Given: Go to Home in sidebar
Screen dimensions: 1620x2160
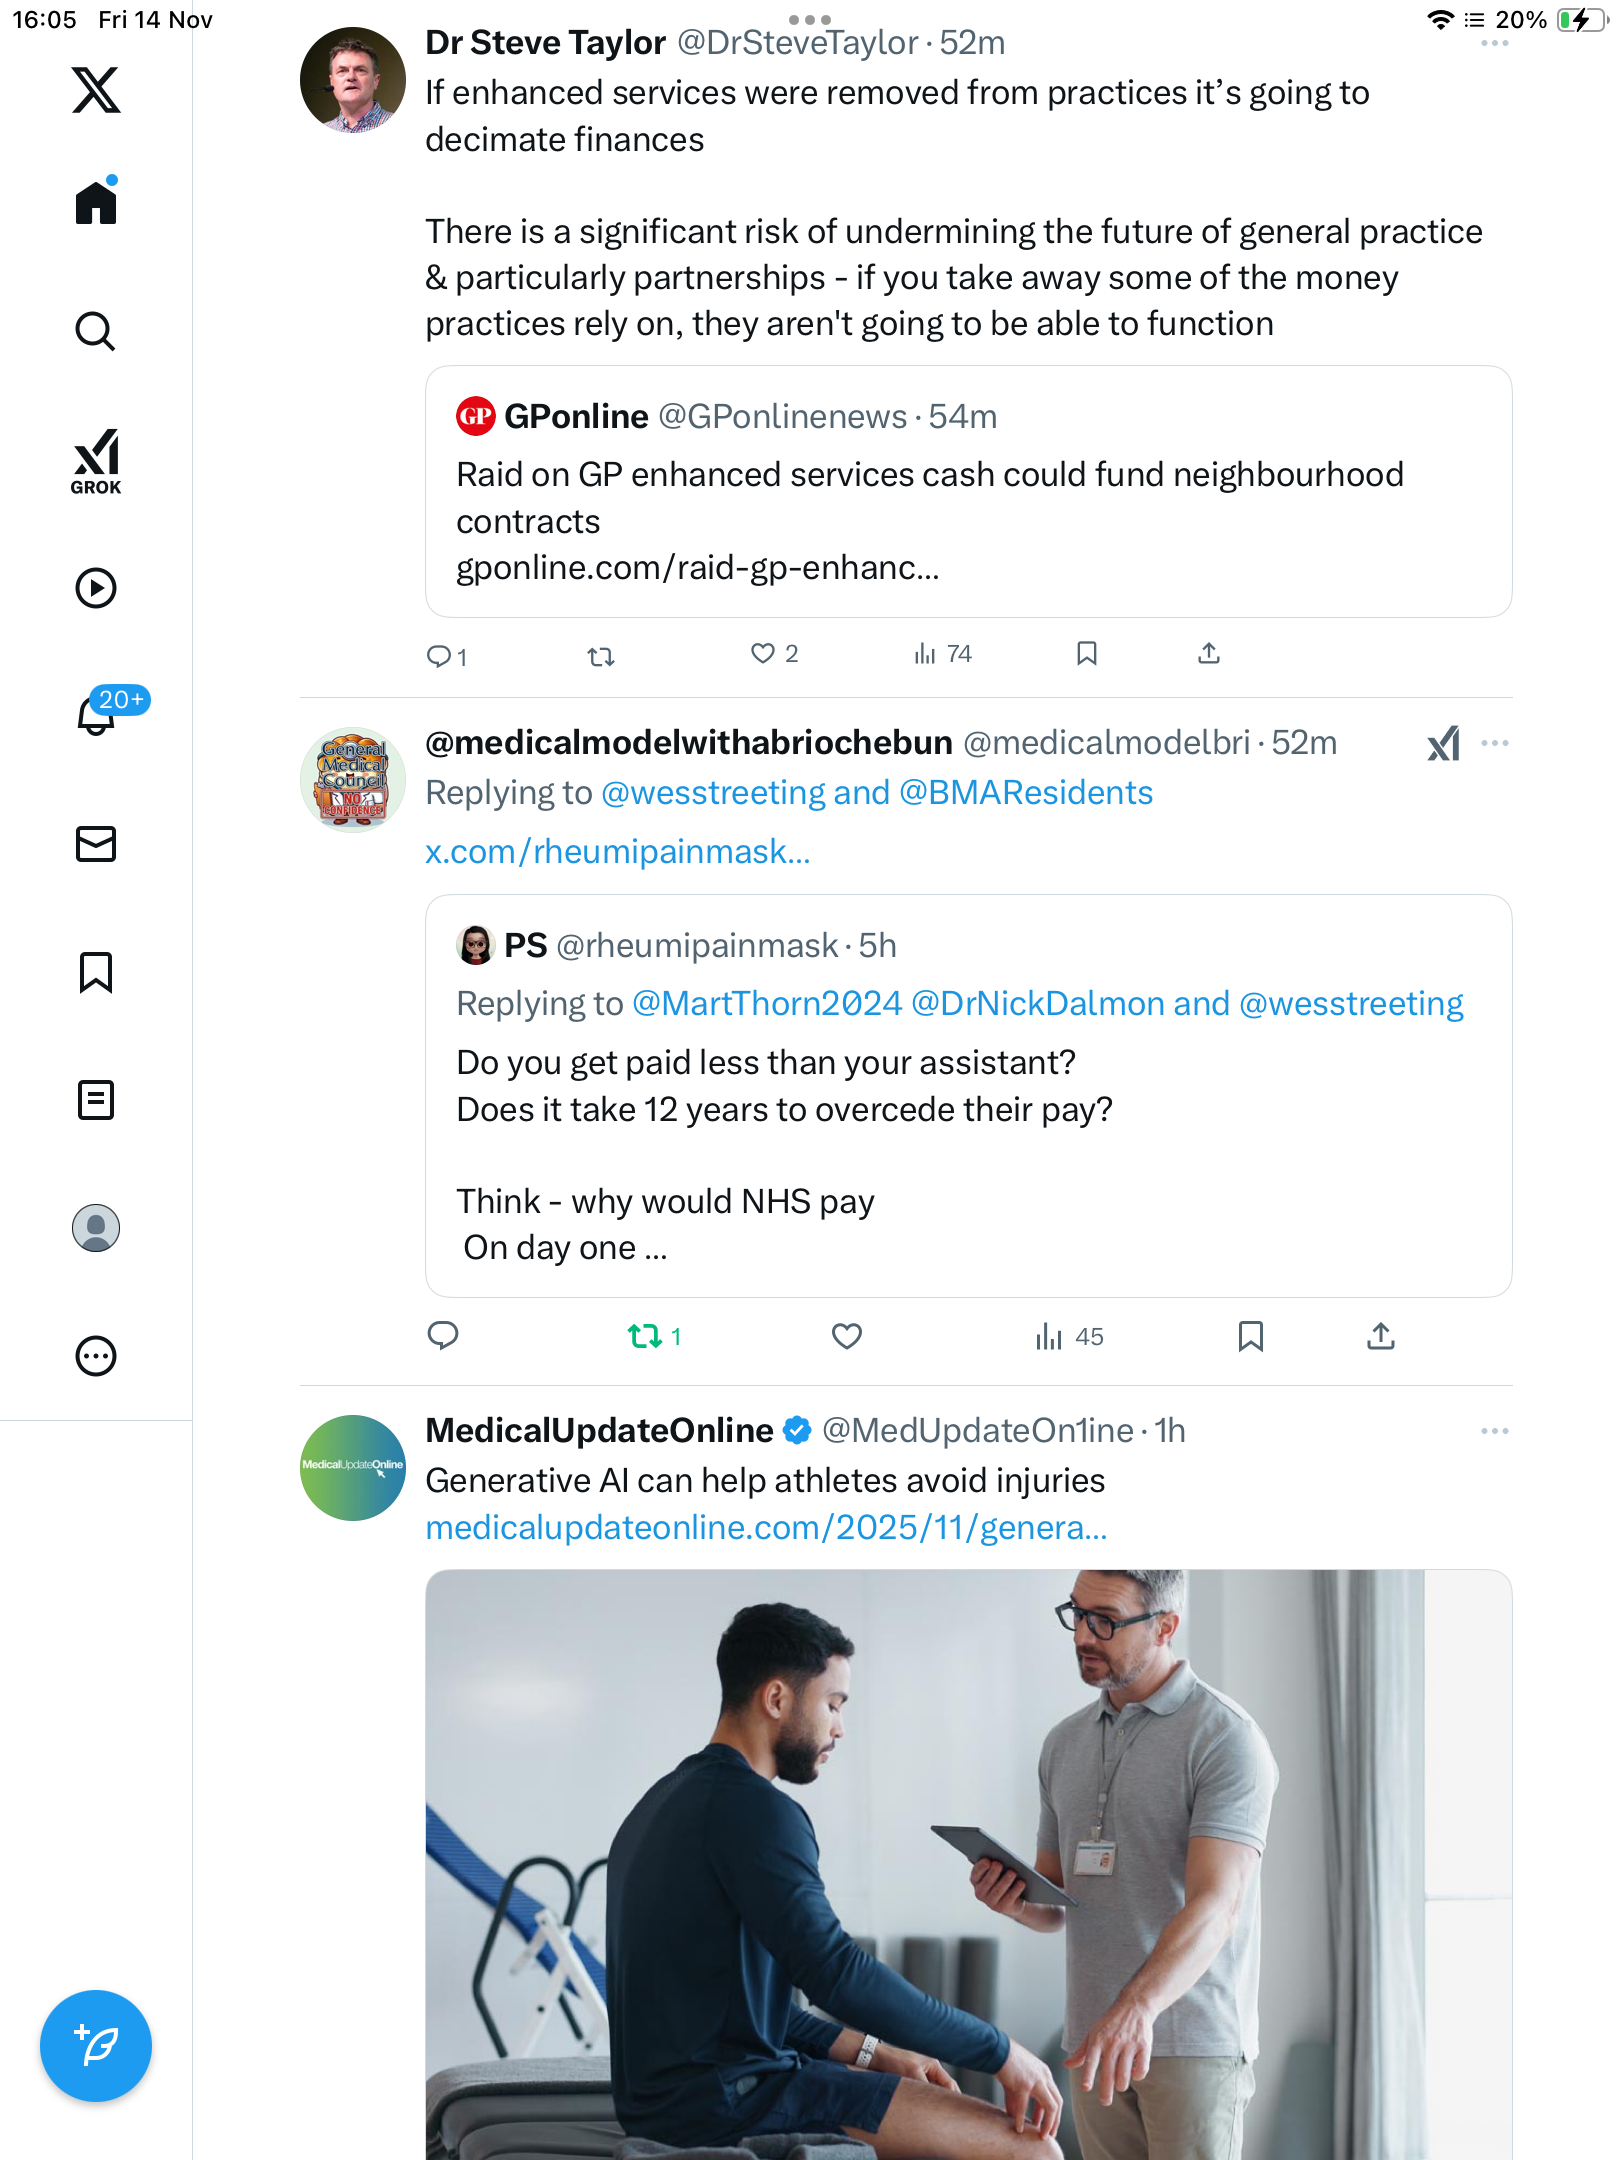Looking at the screenshot, I should coord(96,203).
